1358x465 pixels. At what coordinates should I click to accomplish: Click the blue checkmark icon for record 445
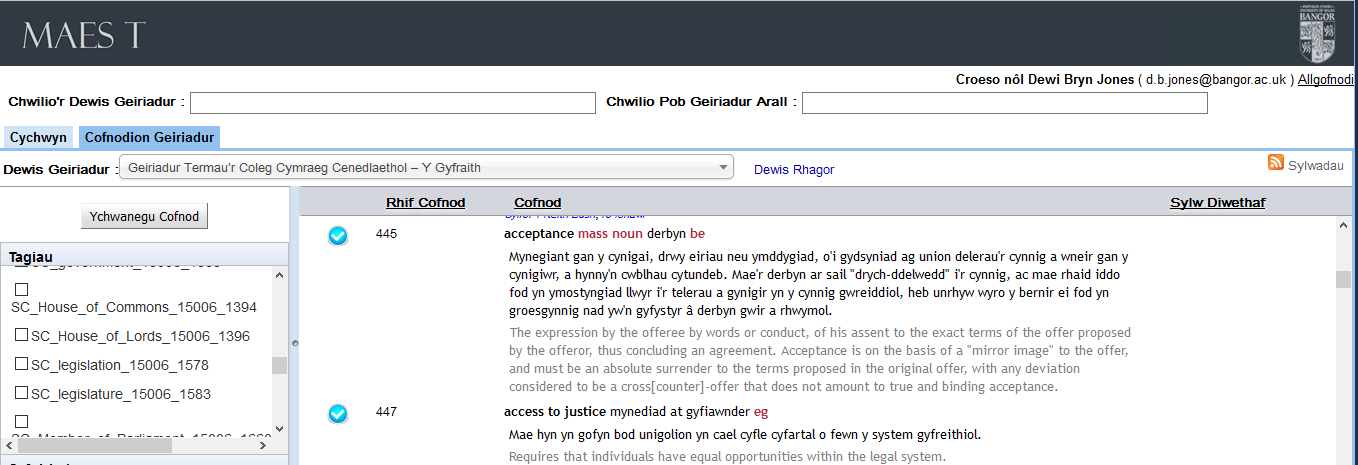[338, 236]
